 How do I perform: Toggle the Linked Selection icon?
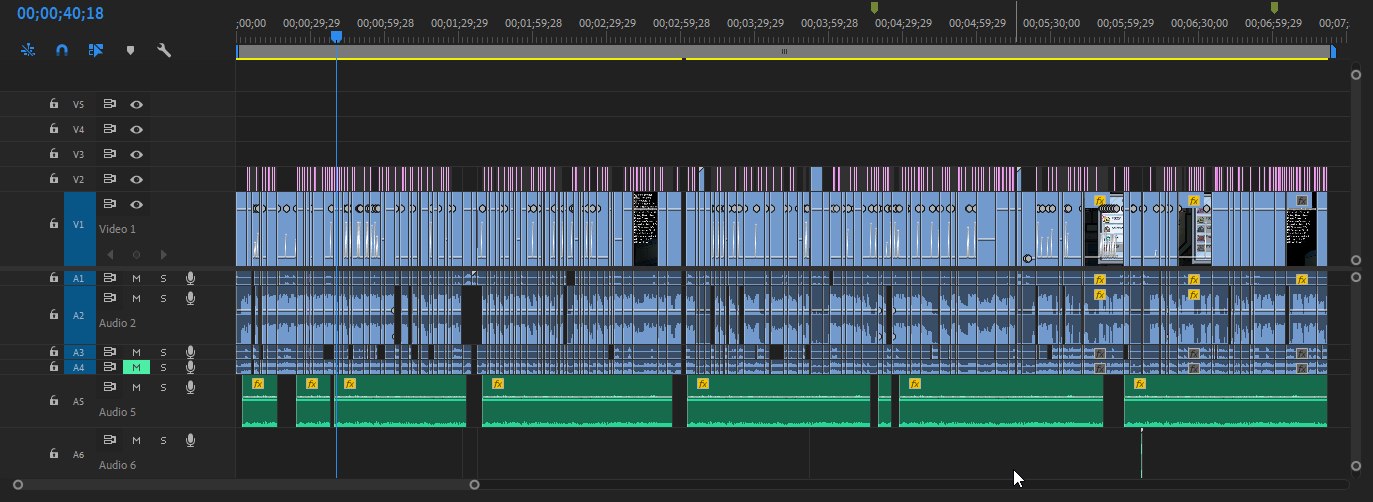coord(96,49)
